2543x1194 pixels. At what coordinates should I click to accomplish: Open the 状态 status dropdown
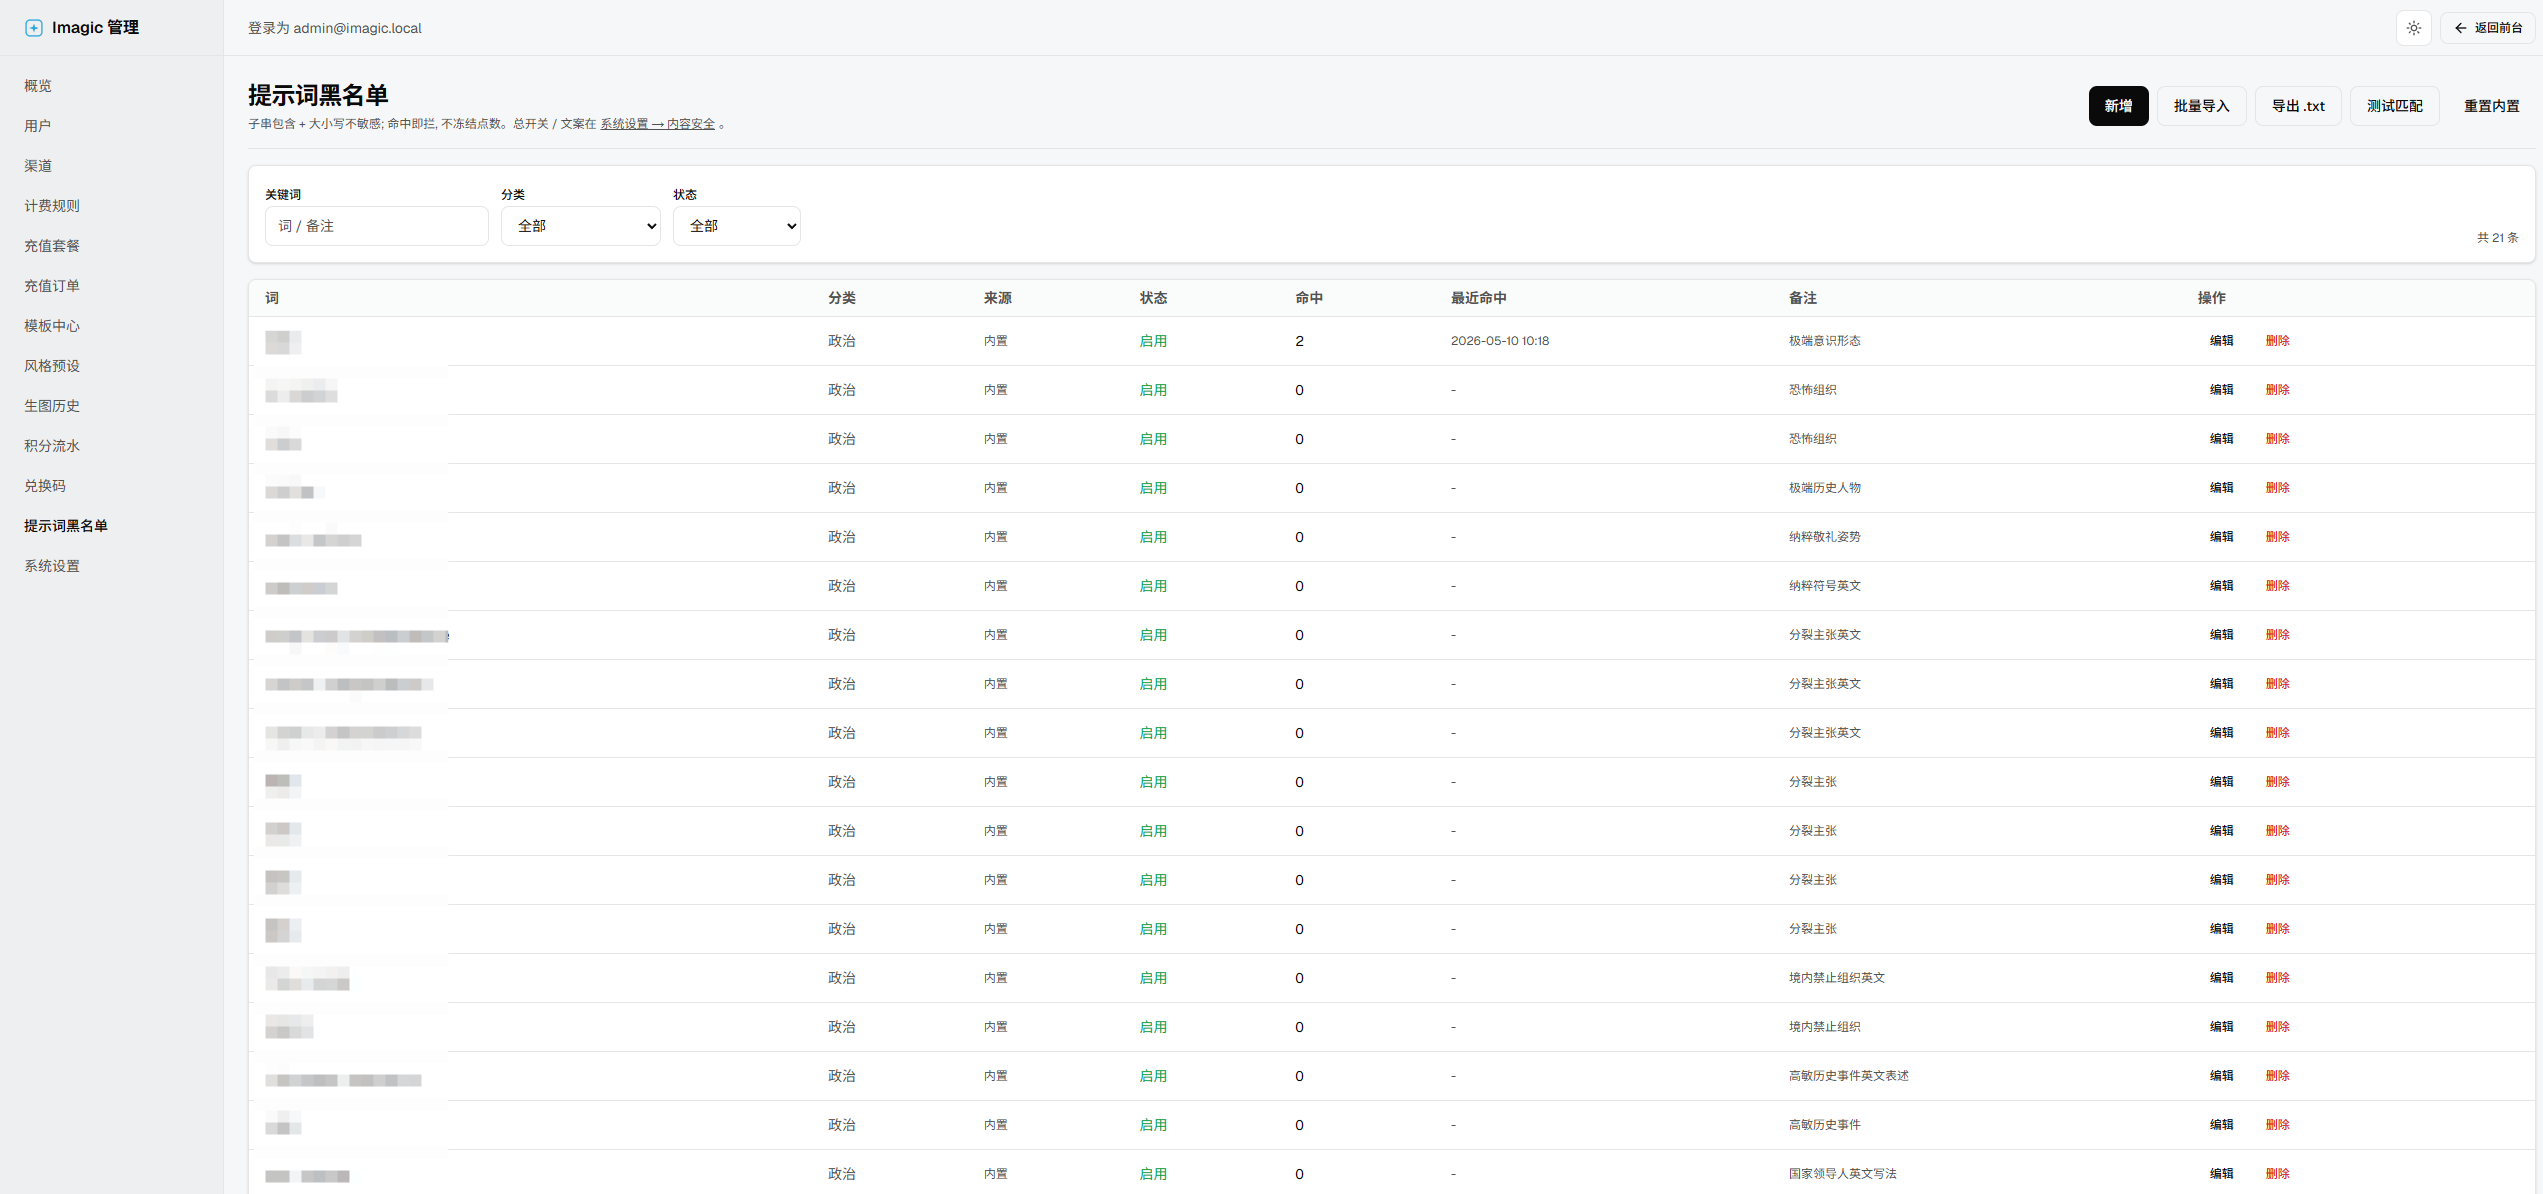pos(737,226)
